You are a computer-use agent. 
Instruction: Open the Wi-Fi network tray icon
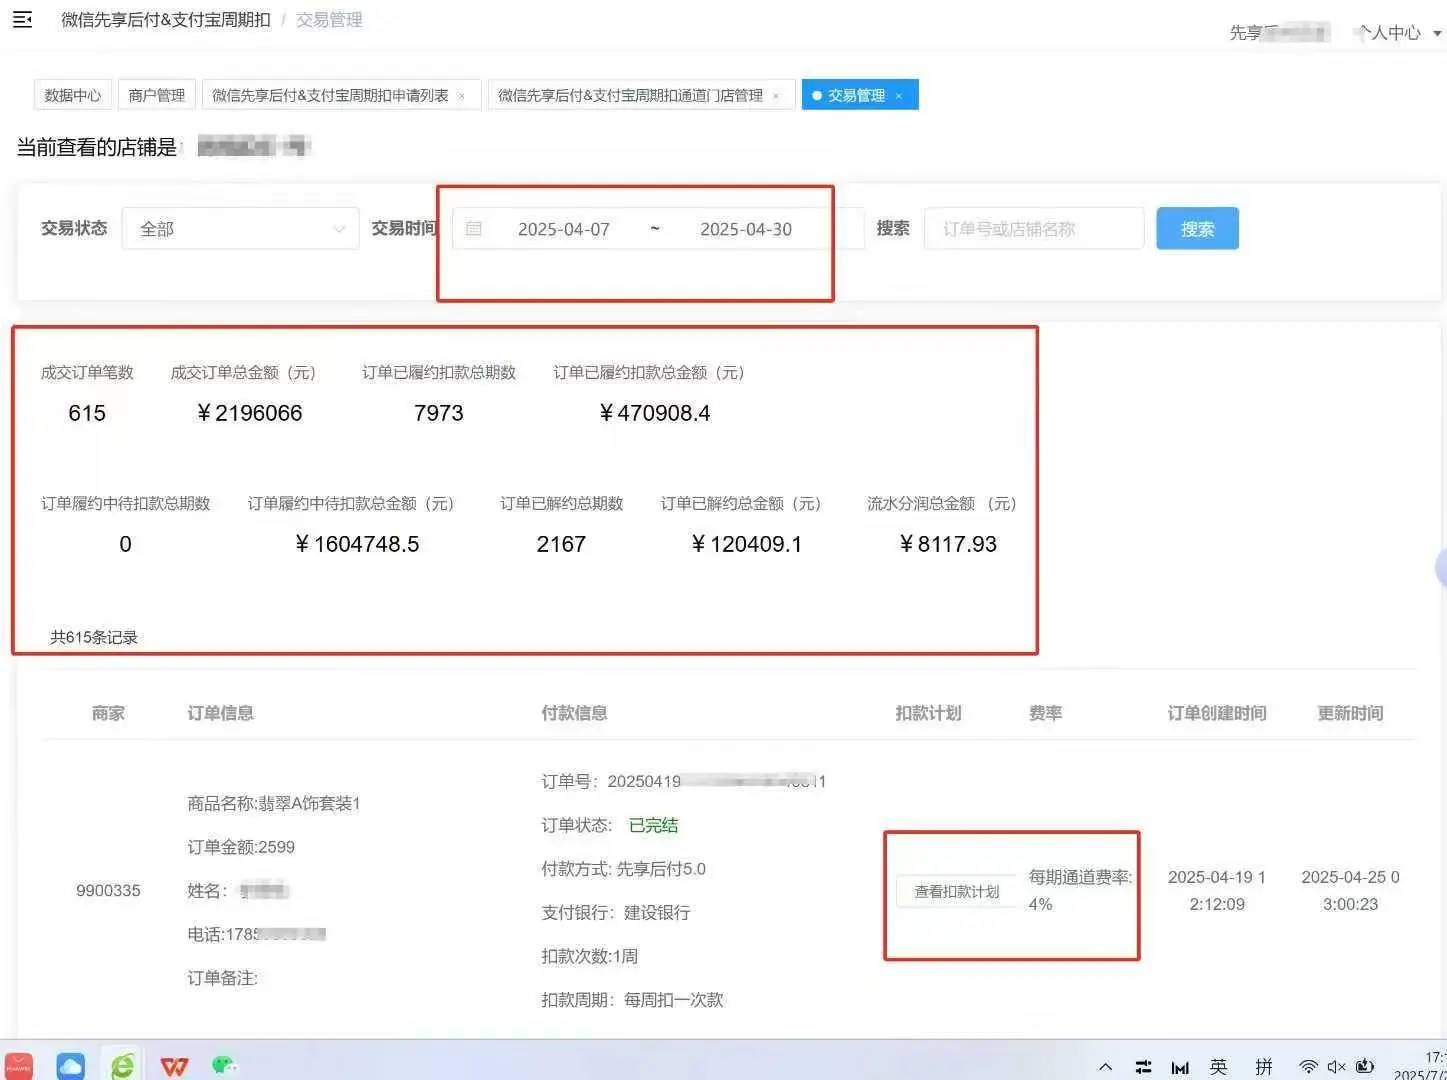click(1308, 1067)
